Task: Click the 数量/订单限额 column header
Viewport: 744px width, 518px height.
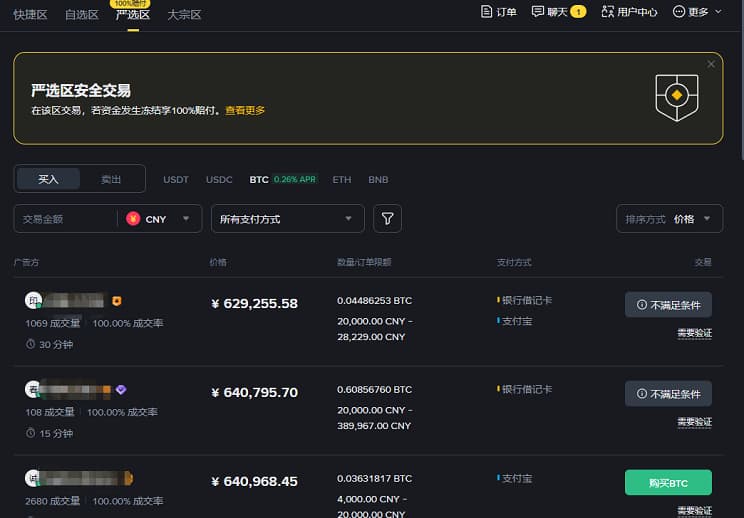Action: coord(364,262)
